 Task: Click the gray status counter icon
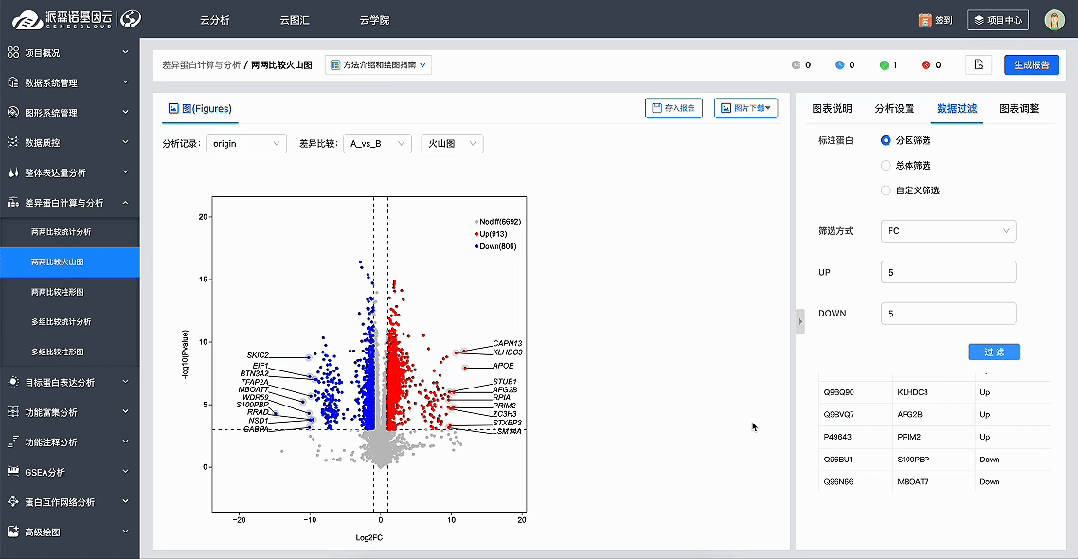point(796,65)
